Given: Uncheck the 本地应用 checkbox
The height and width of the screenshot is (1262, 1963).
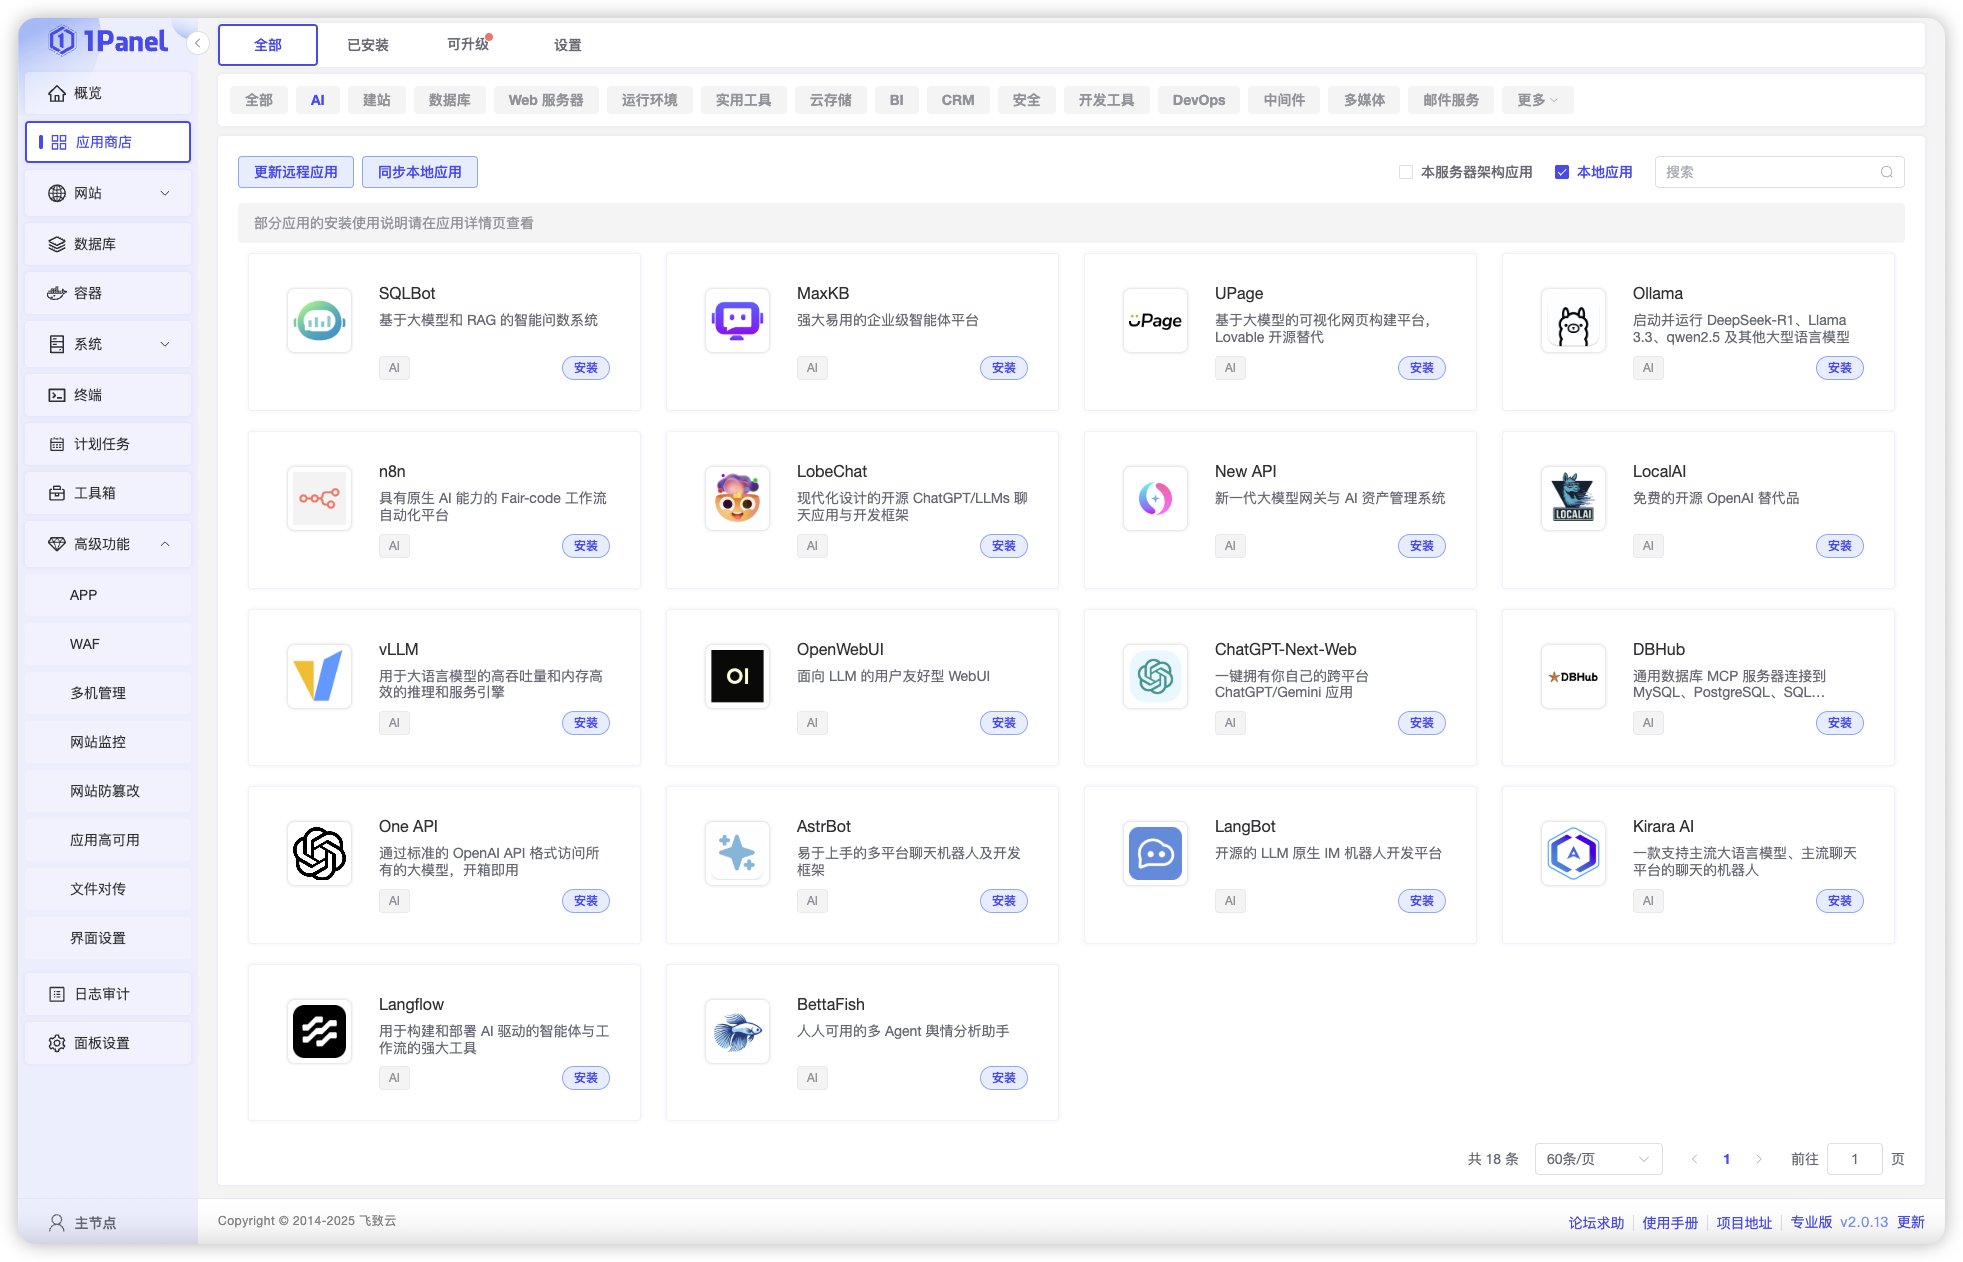Looking at the screenshot, I should coord(1560,172).
